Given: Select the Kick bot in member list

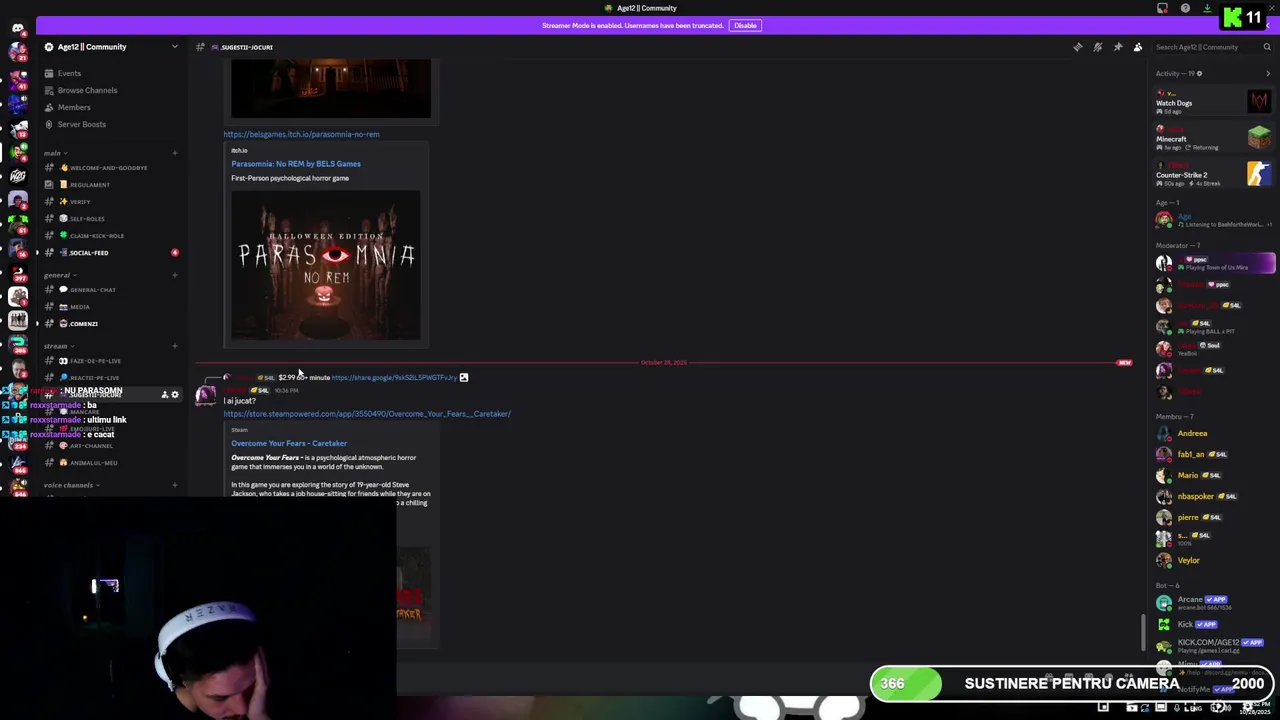Looking at the screenshot, I should [1212, 624].
